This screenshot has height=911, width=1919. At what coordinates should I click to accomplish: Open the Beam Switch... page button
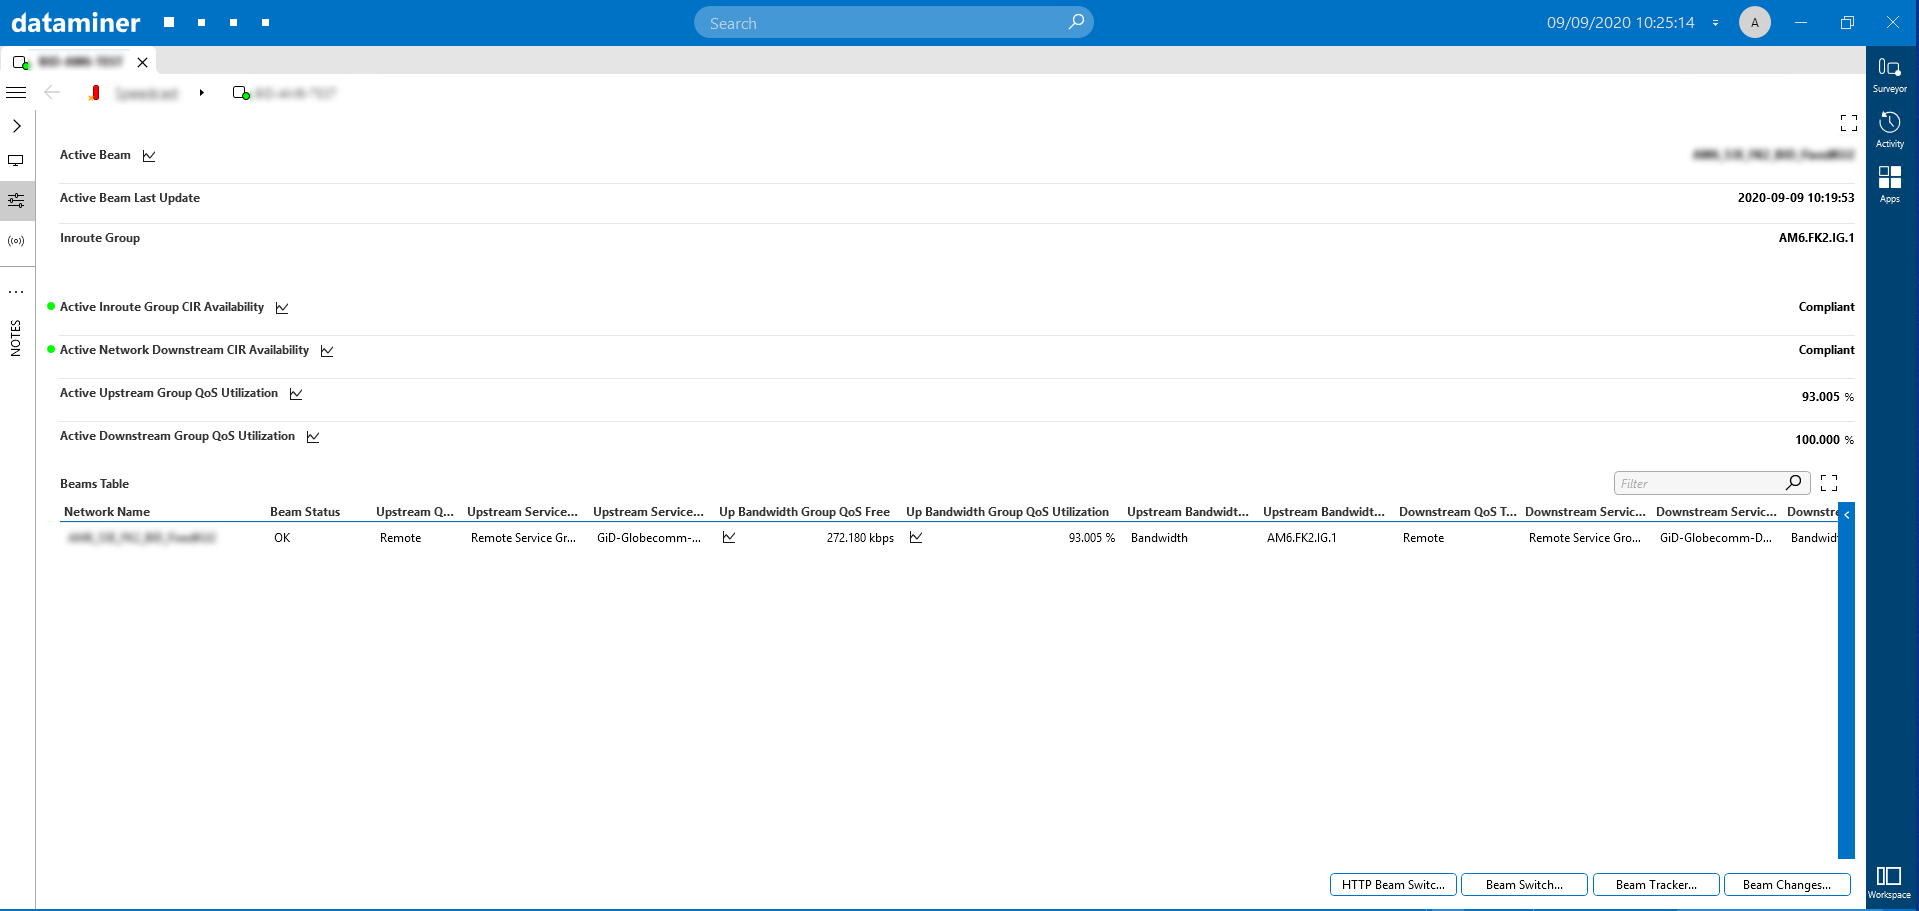tap(1524, 885)
